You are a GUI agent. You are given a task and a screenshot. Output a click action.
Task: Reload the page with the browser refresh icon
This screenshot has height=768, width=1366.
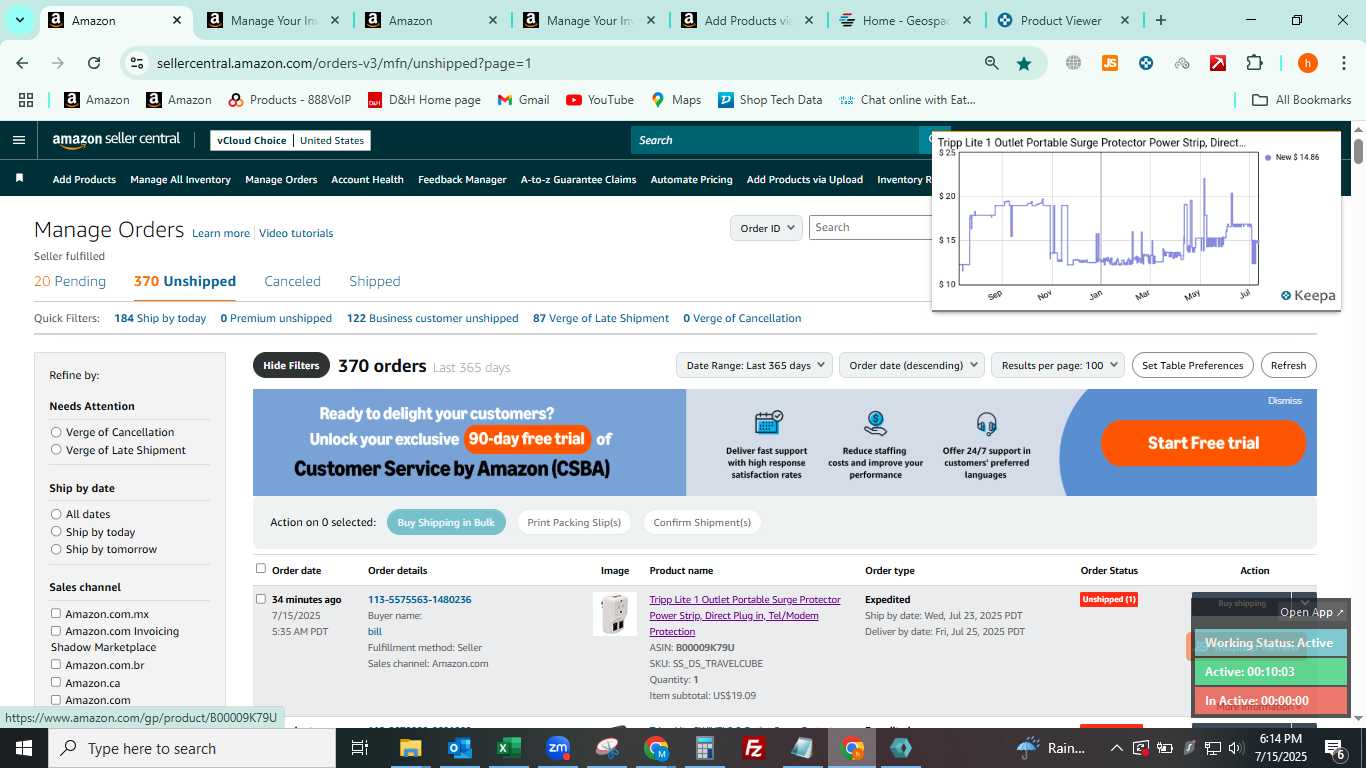click(94, 63)
